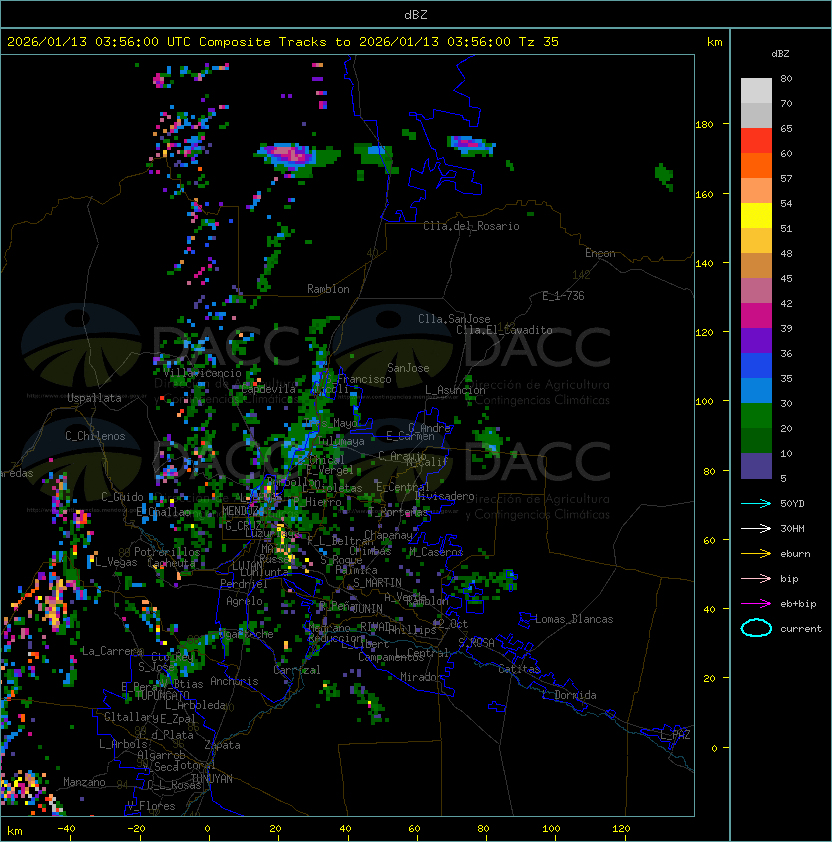Select the light gray 80 dBZ legend swatch
This screenshot has height=842, width=832.
756,90
